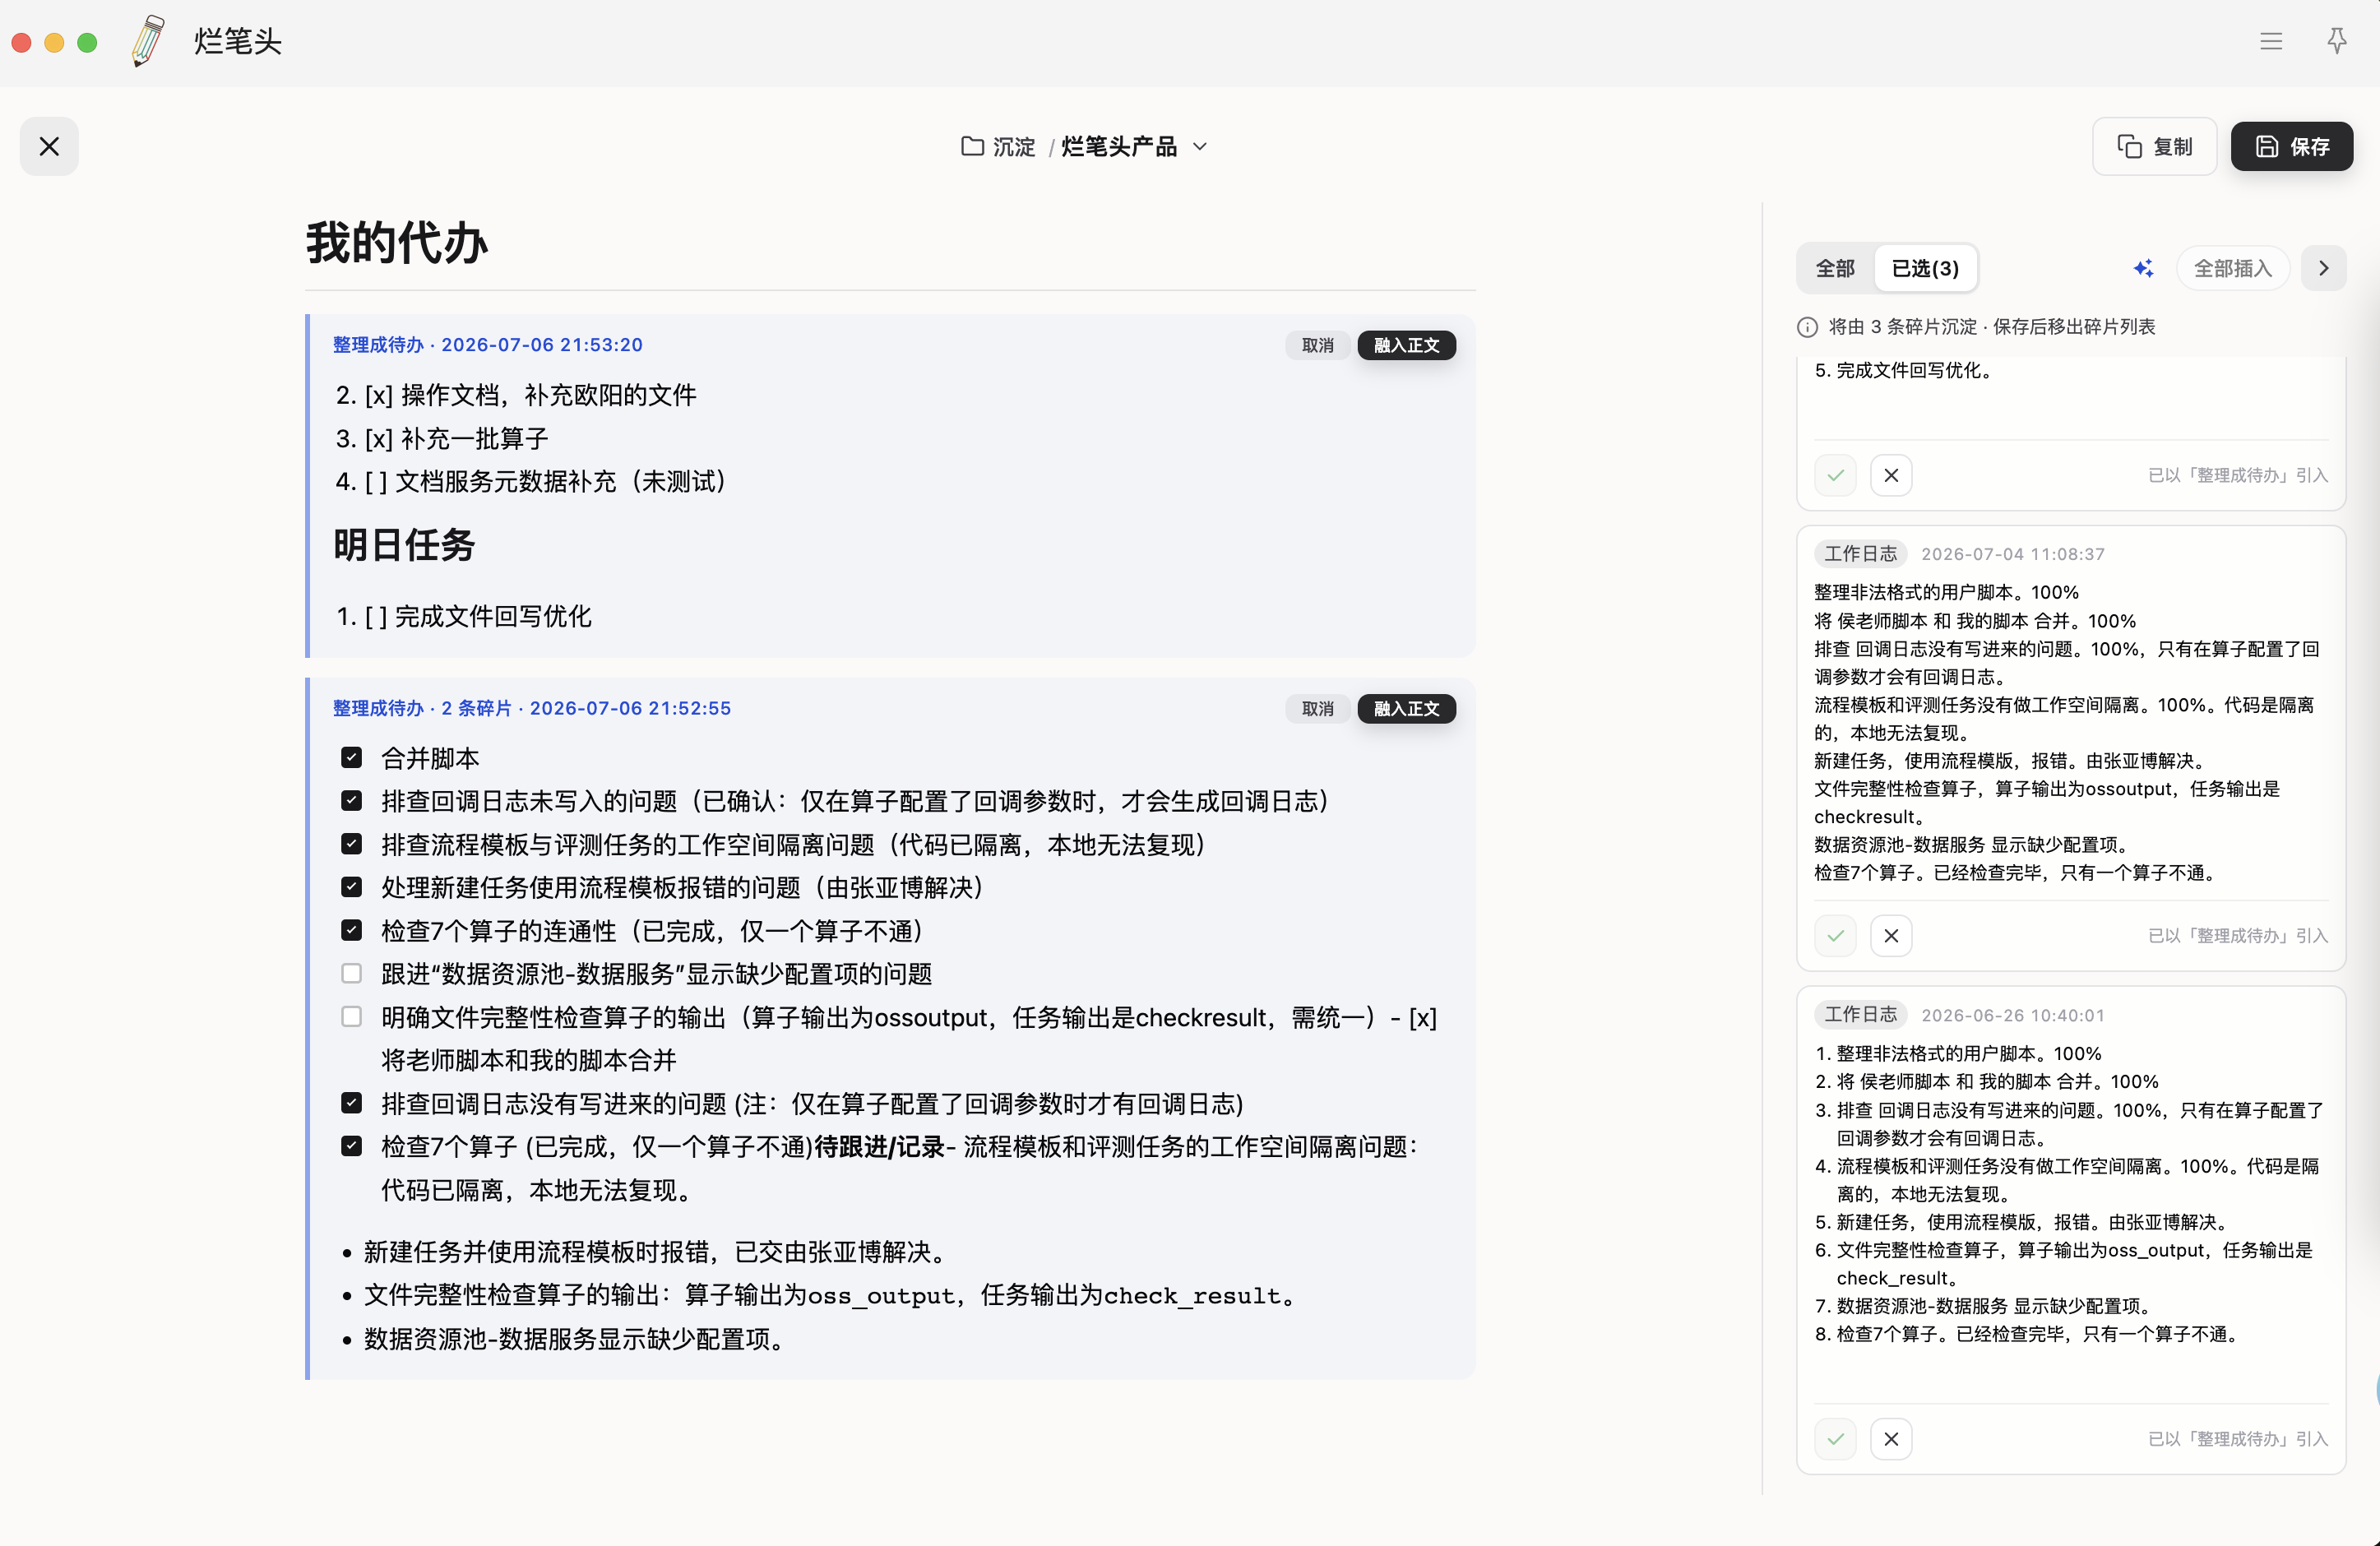The height and width of the screenshot is (1546, 2380).
Task: Toggle checkbox for 检查7个算子的连通性
Action: pyautogui.click(x=351, y=930)
